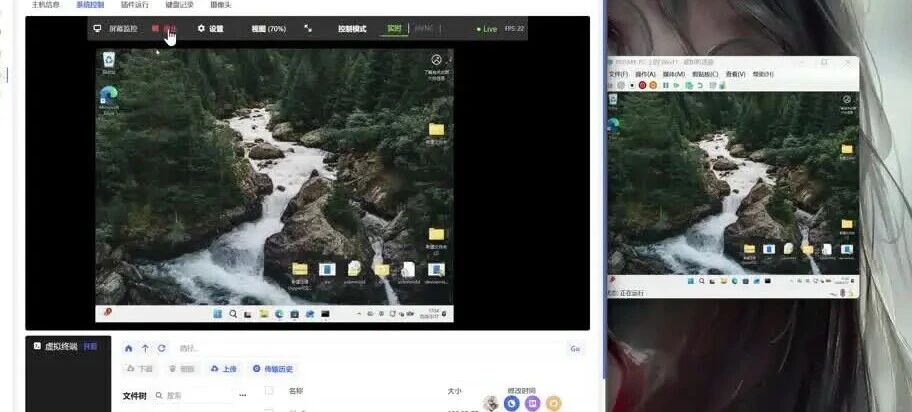Open 传输历史 transfer history
The width and height of the screenshot is (912, 412).
[x=273, y=369]
